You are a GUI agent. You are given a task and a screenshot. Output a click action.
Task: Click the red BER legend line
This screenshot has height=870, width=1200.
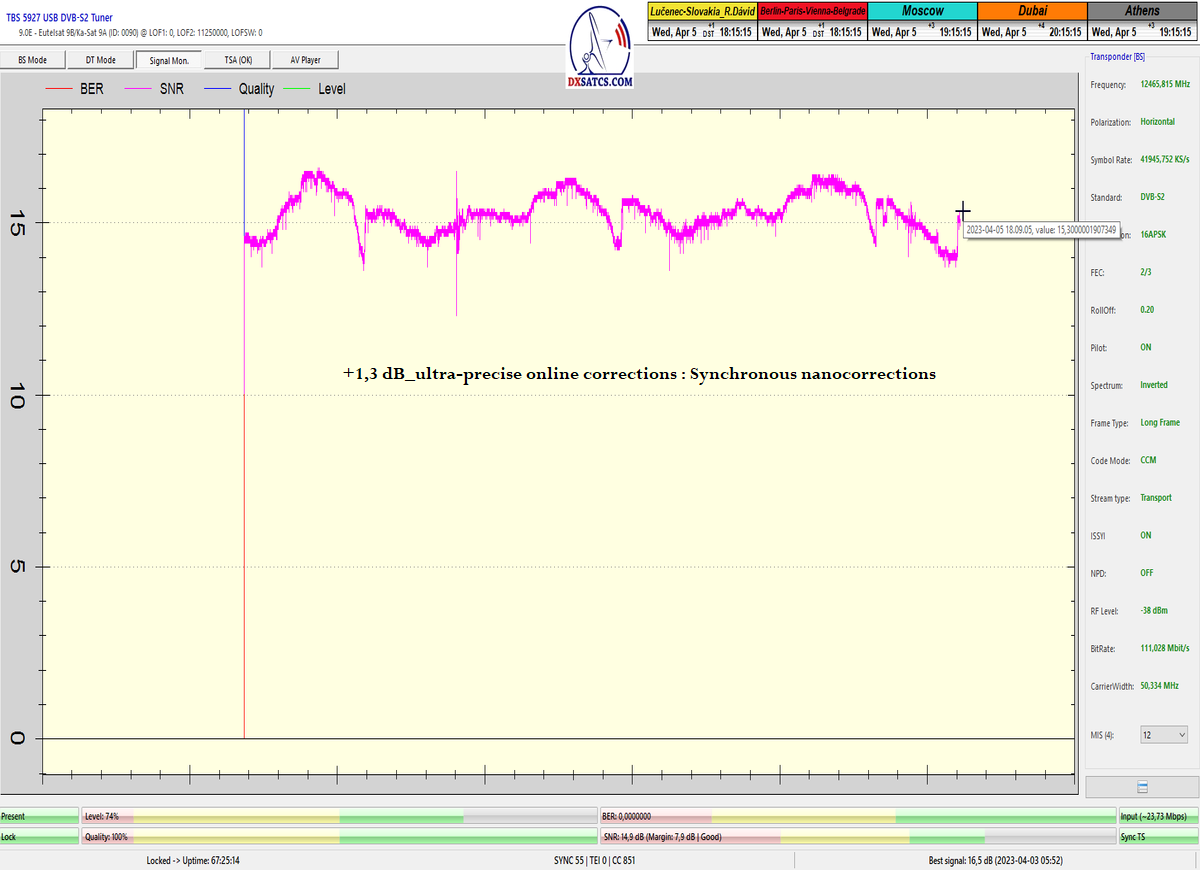pos(61,89)
